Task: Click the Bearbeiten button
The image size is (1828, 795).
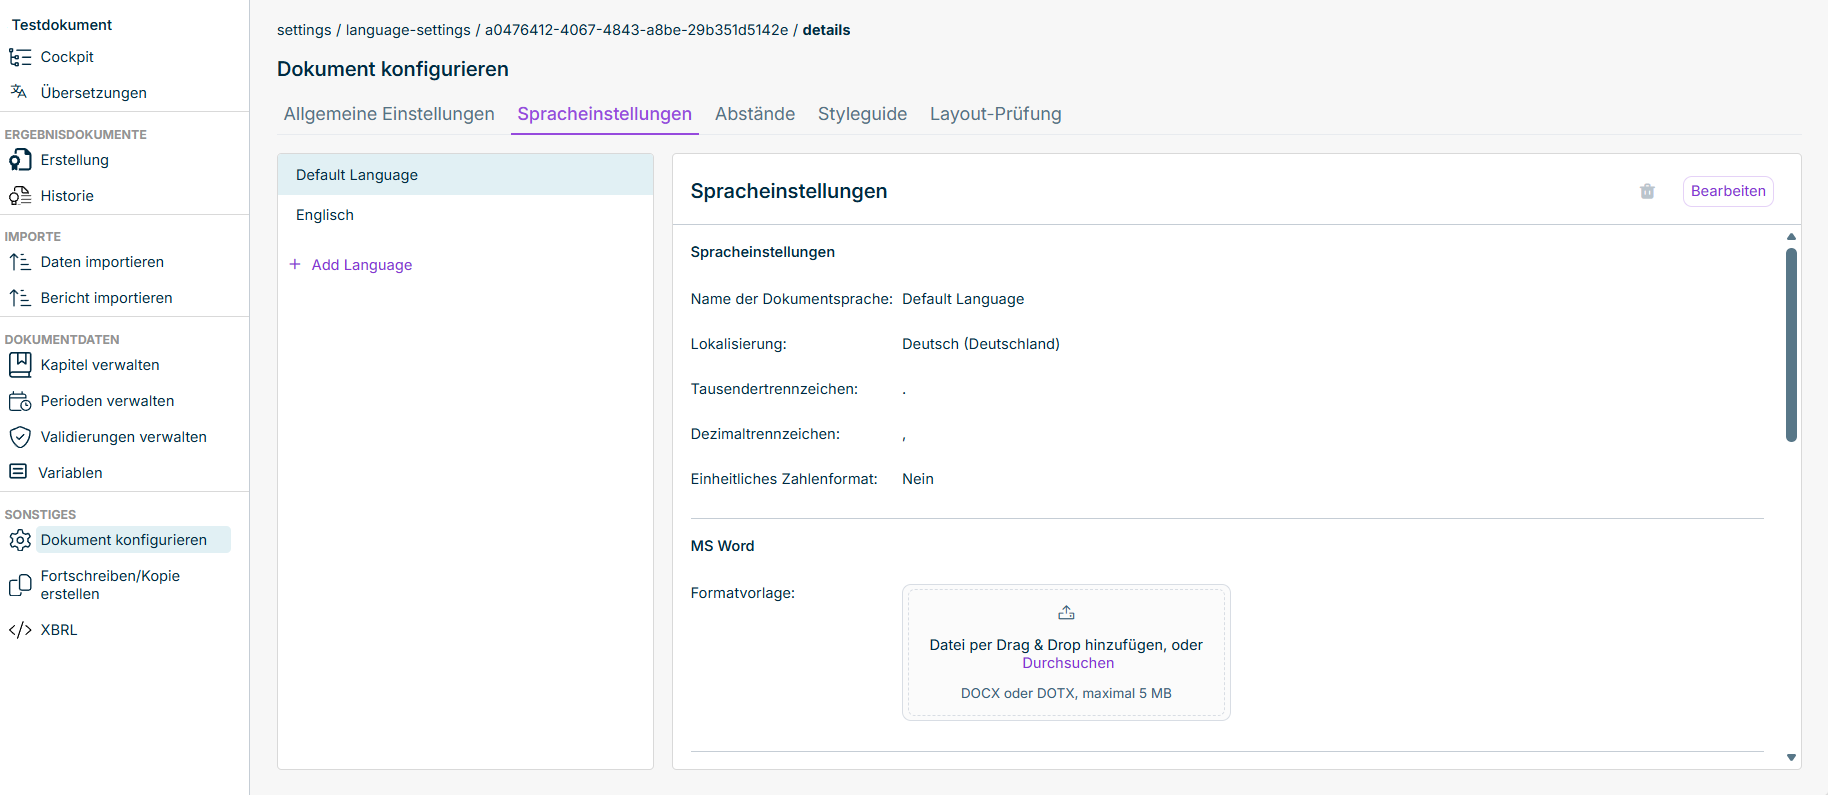Action: click(x=1728, y=191)
